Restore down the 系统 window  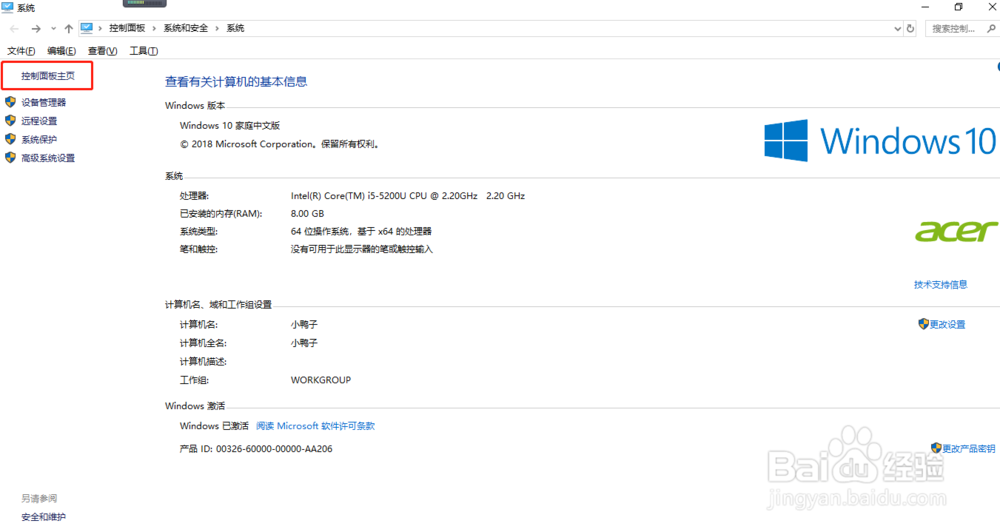(x=959, y=7)
